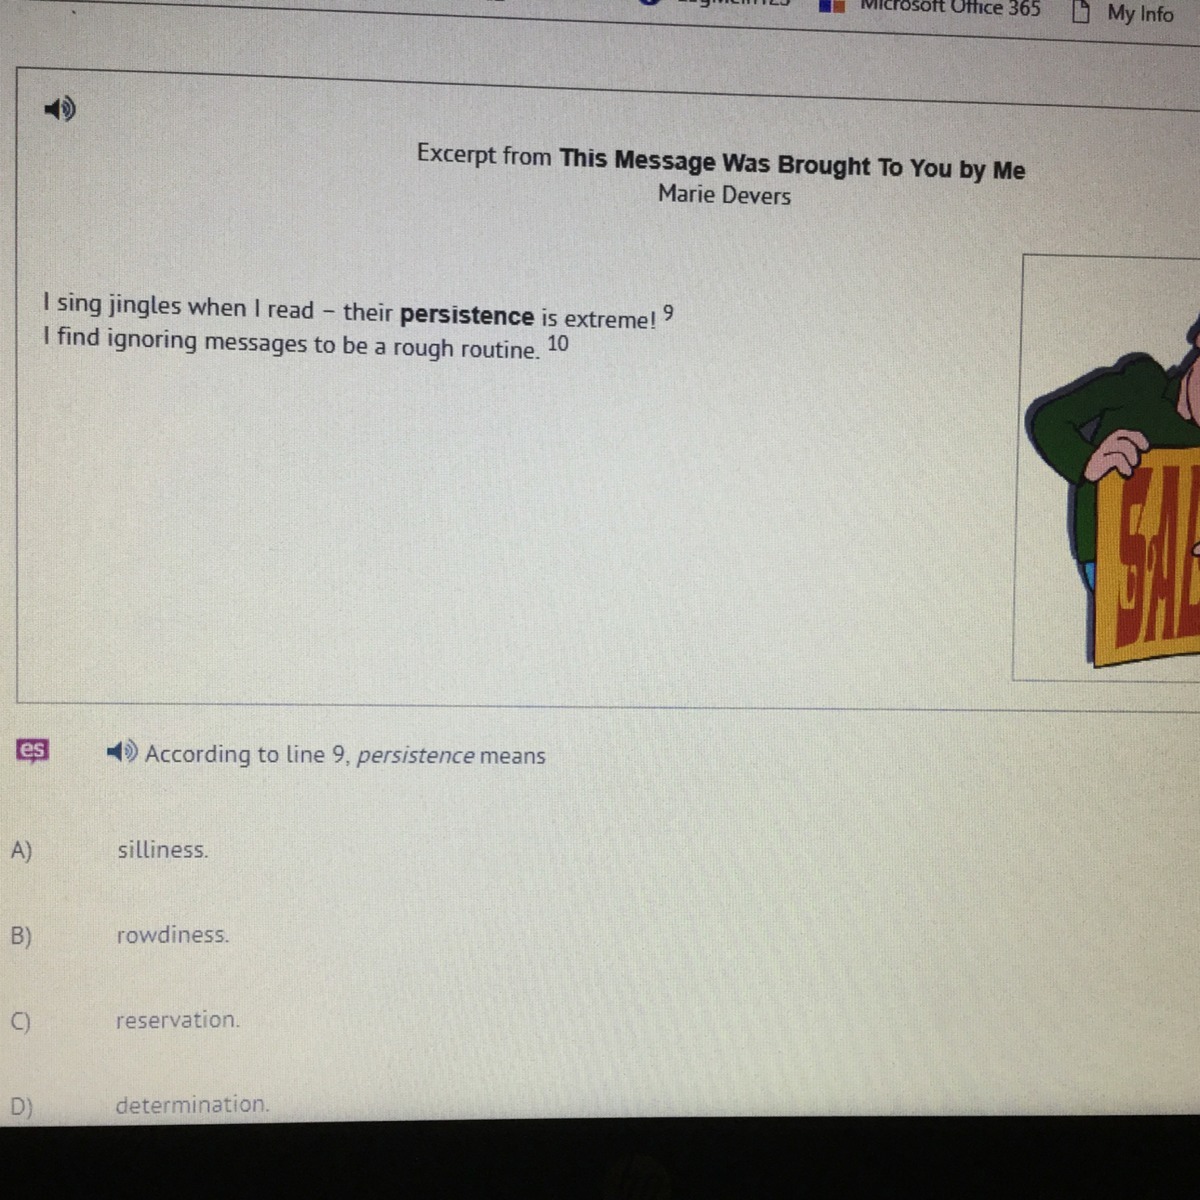Click the page icon beside My Info

(1080, 12)
